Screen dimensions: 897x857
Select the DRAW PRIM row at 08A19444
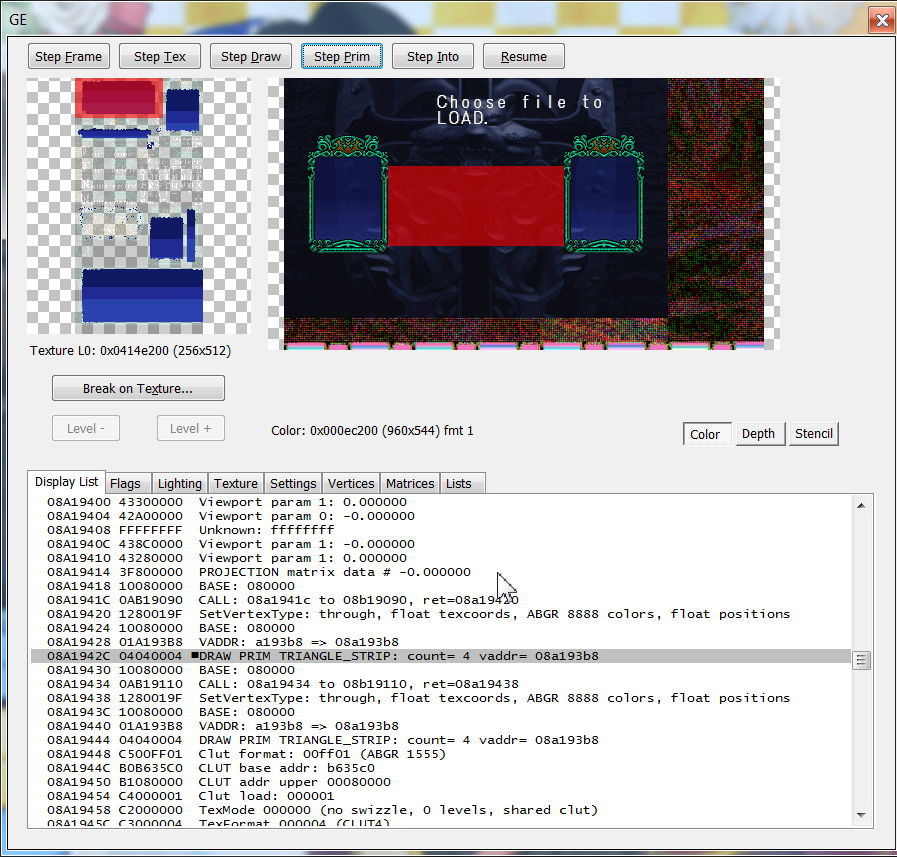click(440, 740)
